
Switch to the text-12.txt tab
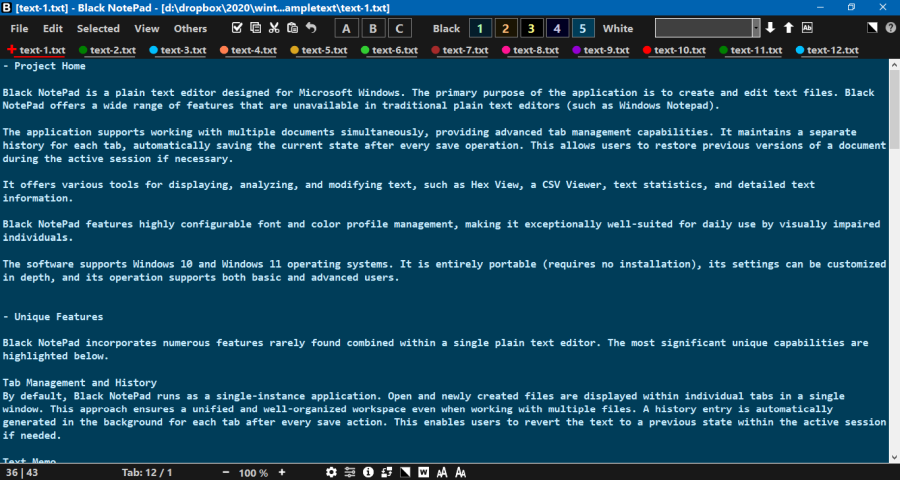[x=827, y=50]
